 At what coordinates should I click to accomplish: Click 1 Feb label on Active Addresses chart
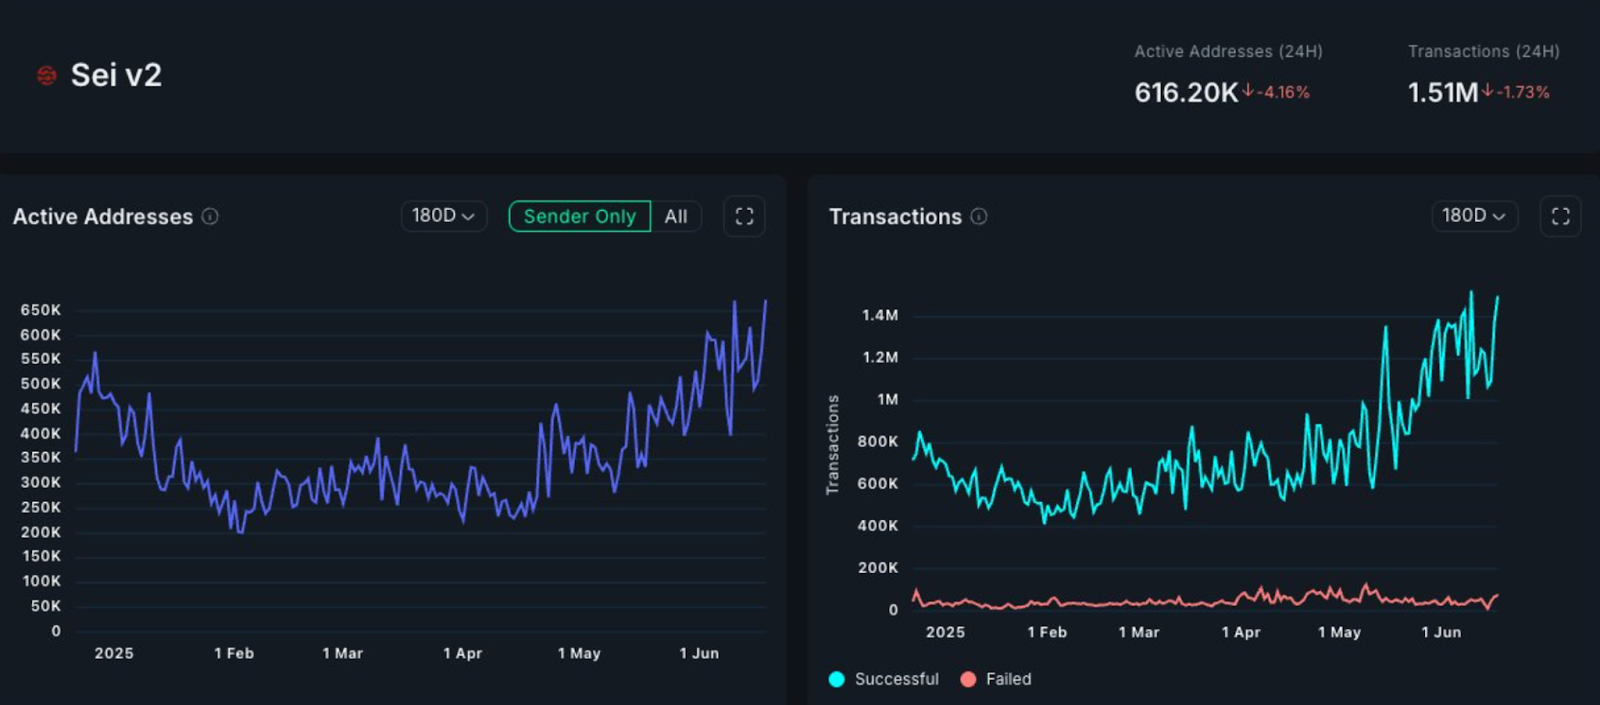[234, 653]
